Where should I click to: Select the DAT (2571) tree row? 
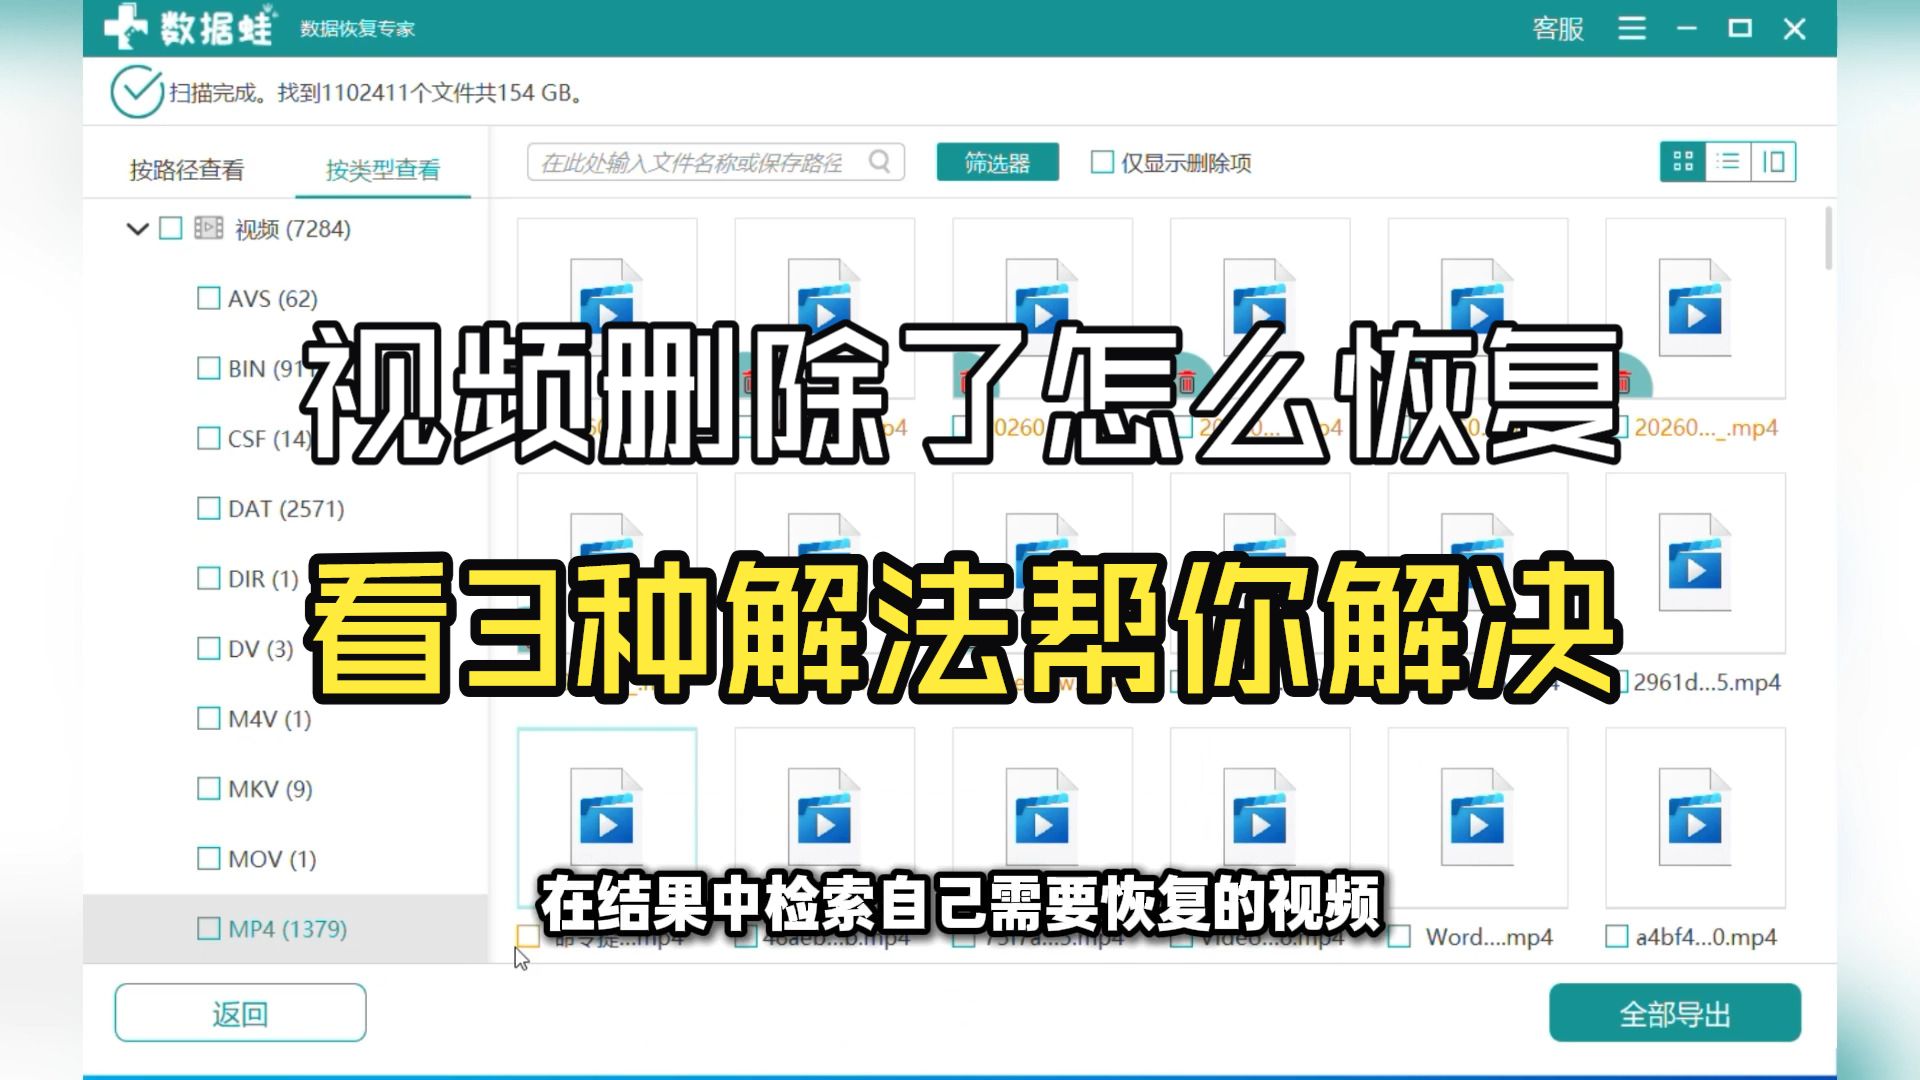click(x=285, y=509)
